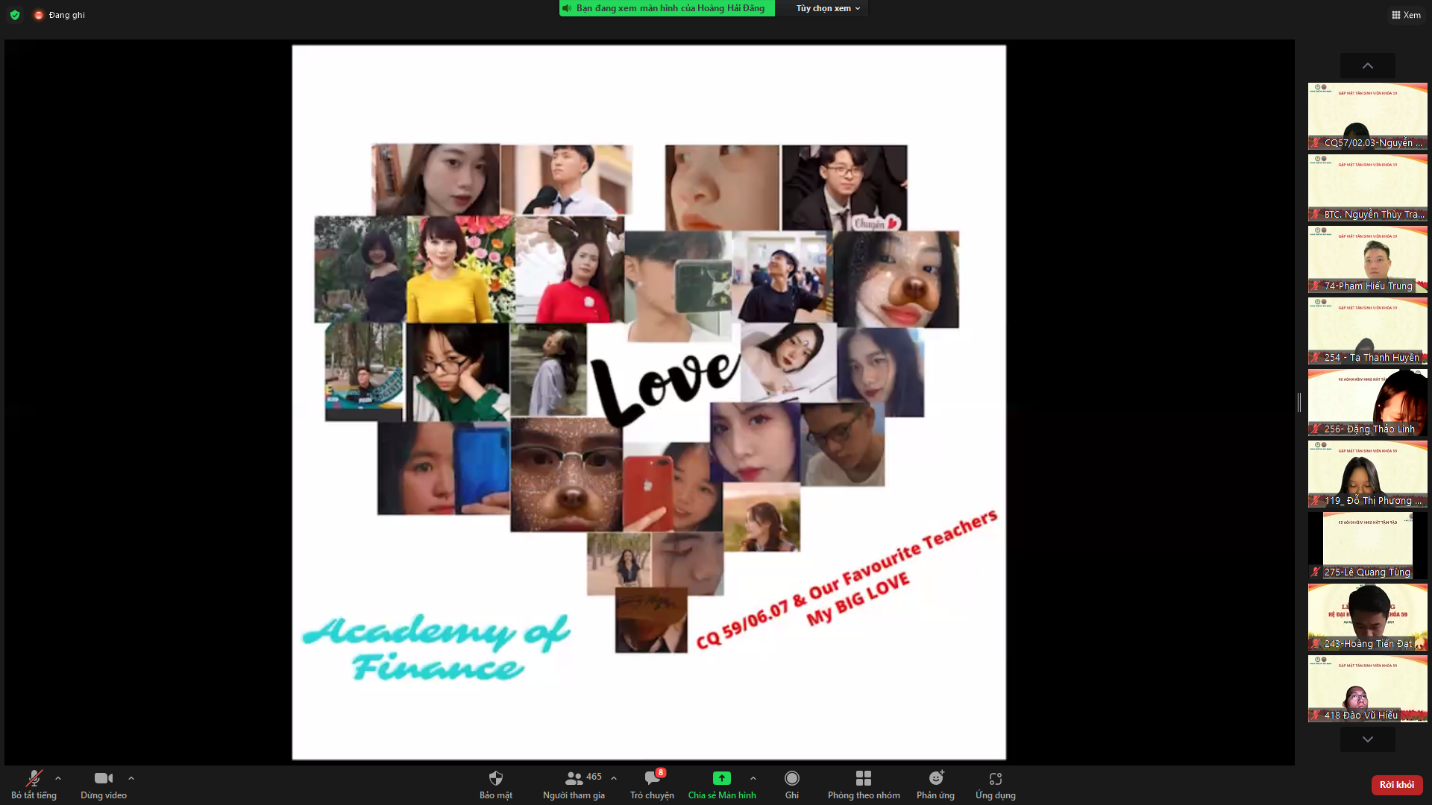Expand the video options arrow beside camera
The width and height of the screenshot is (1432, 805).
131,778
